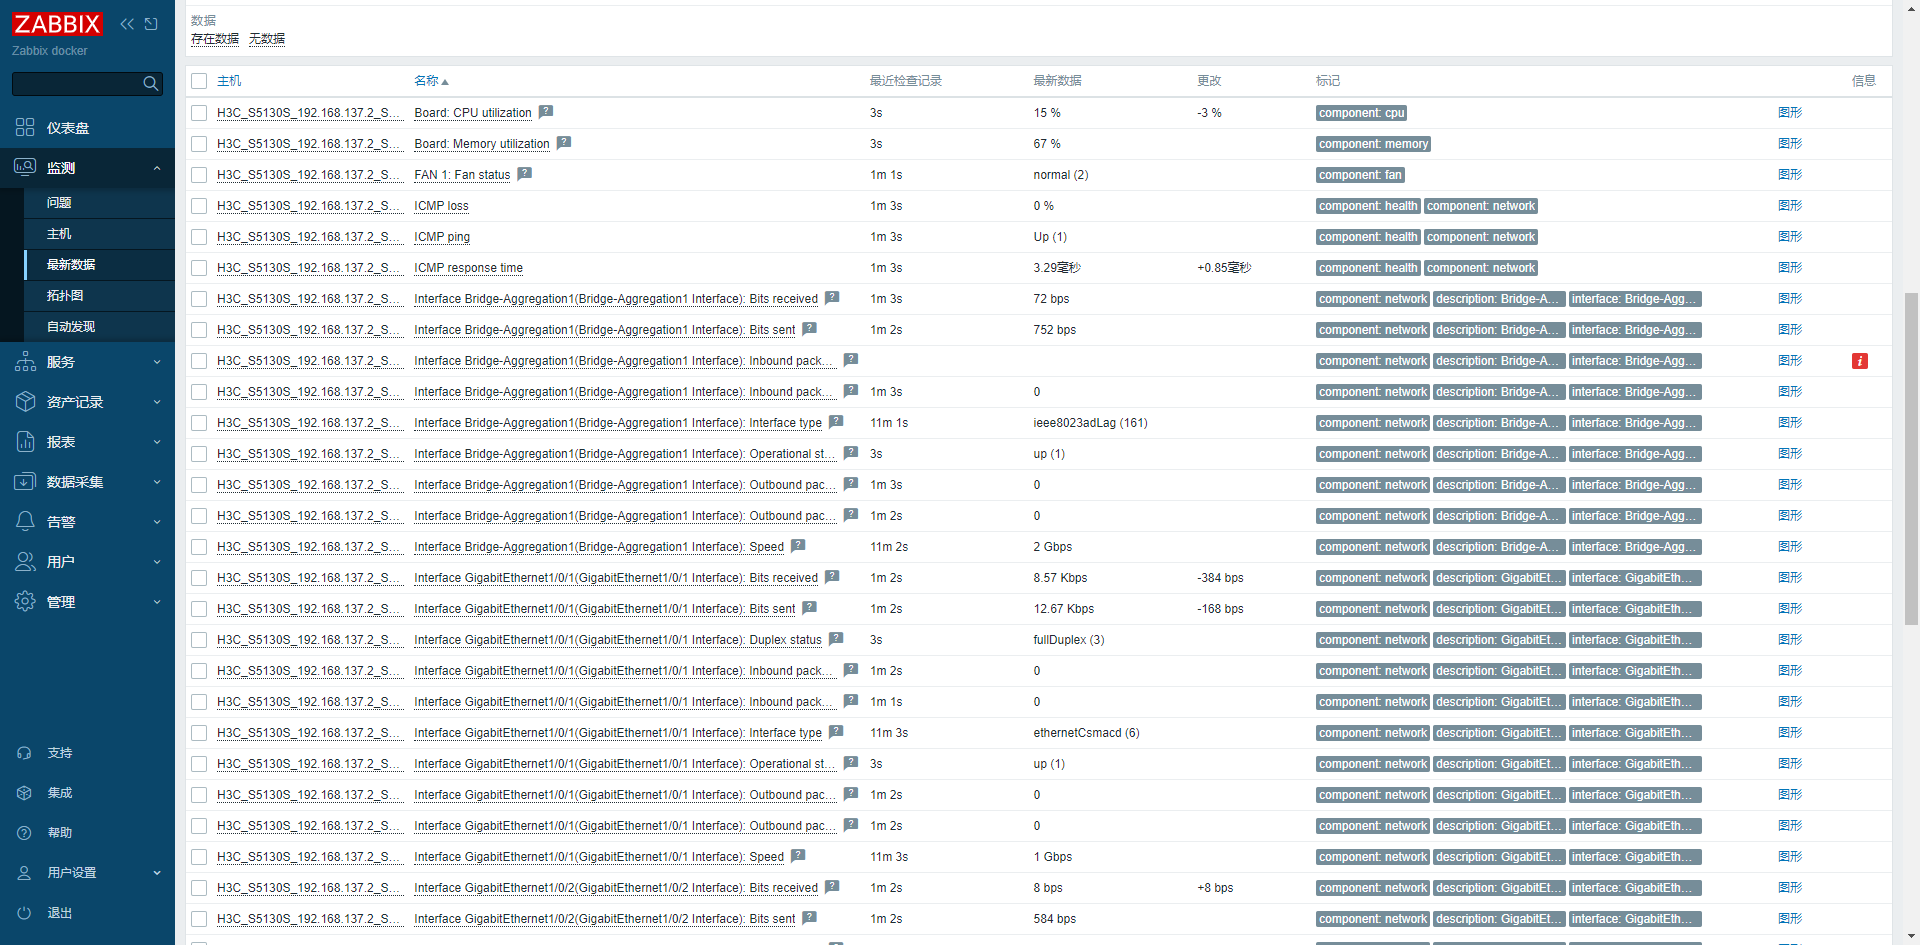Screen dimensions: 1920x945
Task: Click the Monitoring (监测) icon
Action: [x=25, y=167]
